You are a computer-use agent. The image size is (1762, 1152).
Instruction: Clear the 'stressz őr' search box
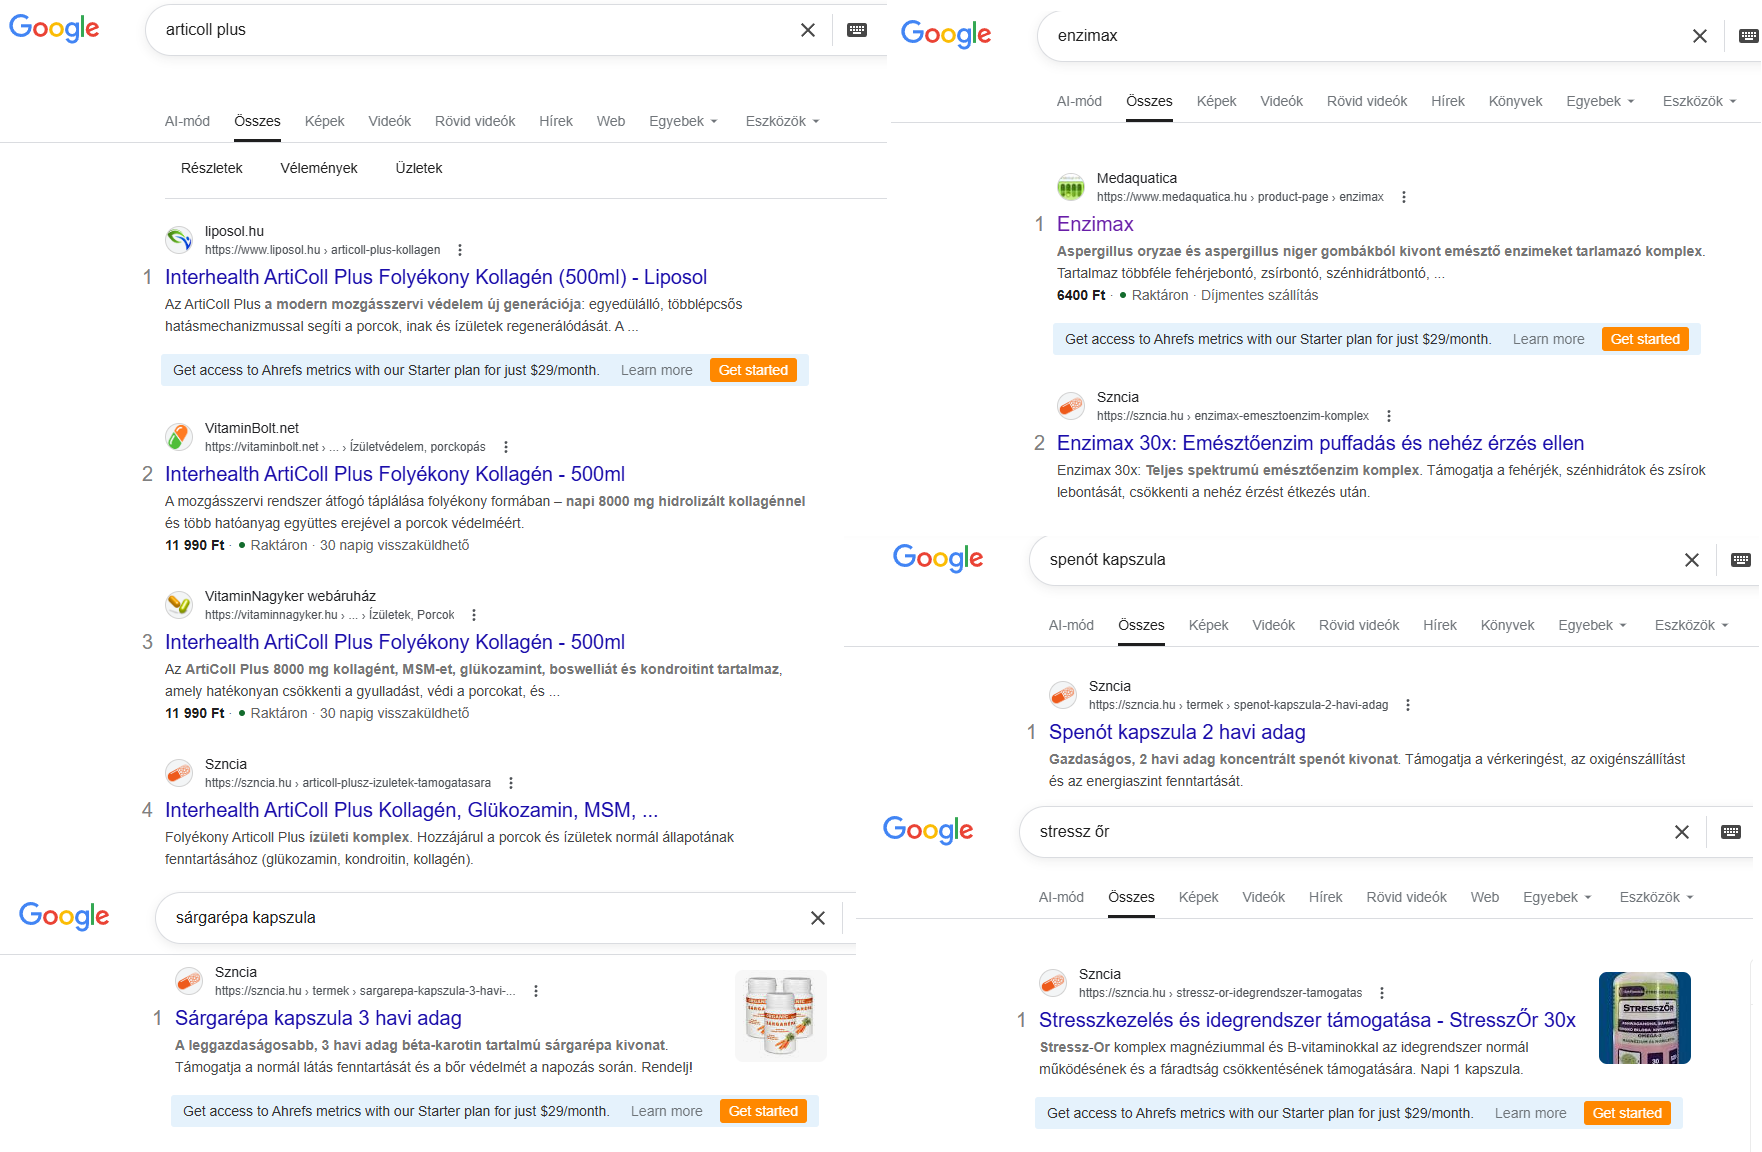[x=1682, y=832]
